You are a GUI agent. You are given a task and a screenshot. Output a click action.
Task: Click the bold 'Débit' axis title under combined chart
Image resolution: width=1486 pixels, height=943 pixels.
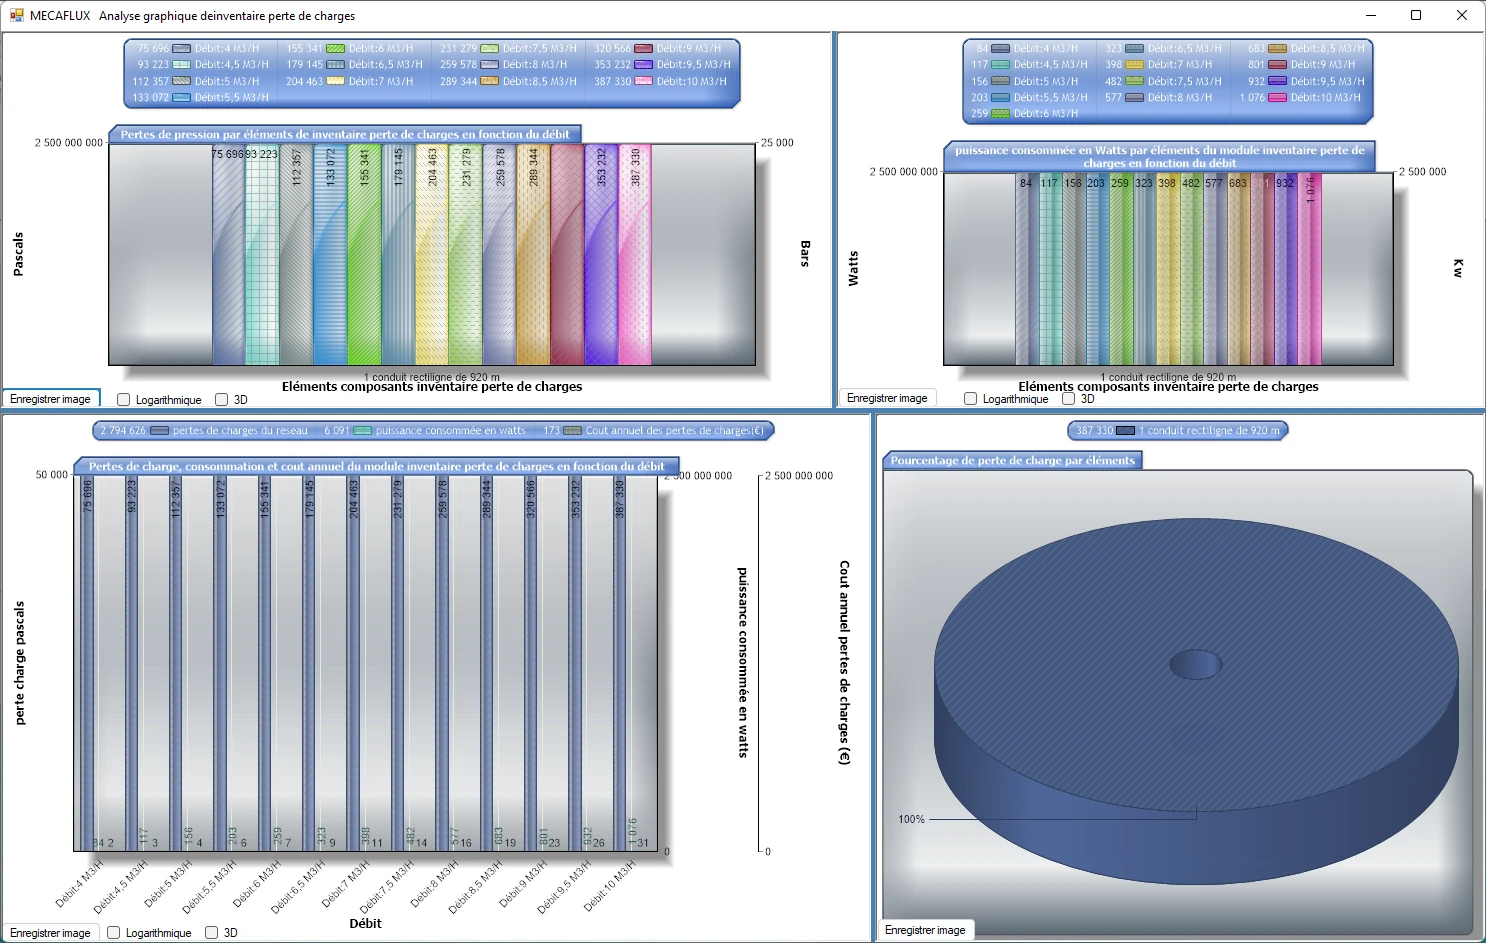[x=366, y=923]
